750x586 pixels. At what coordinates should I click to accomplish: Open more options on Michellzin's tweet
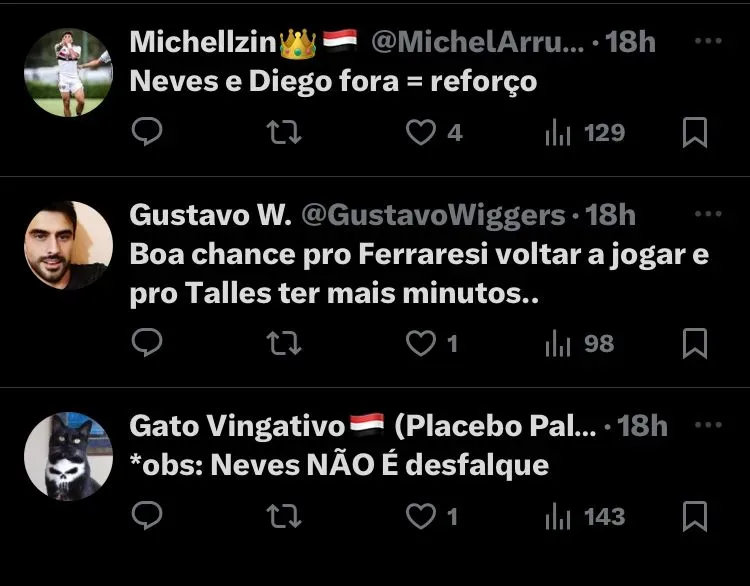pyautogui.click(x=708, y=41)
